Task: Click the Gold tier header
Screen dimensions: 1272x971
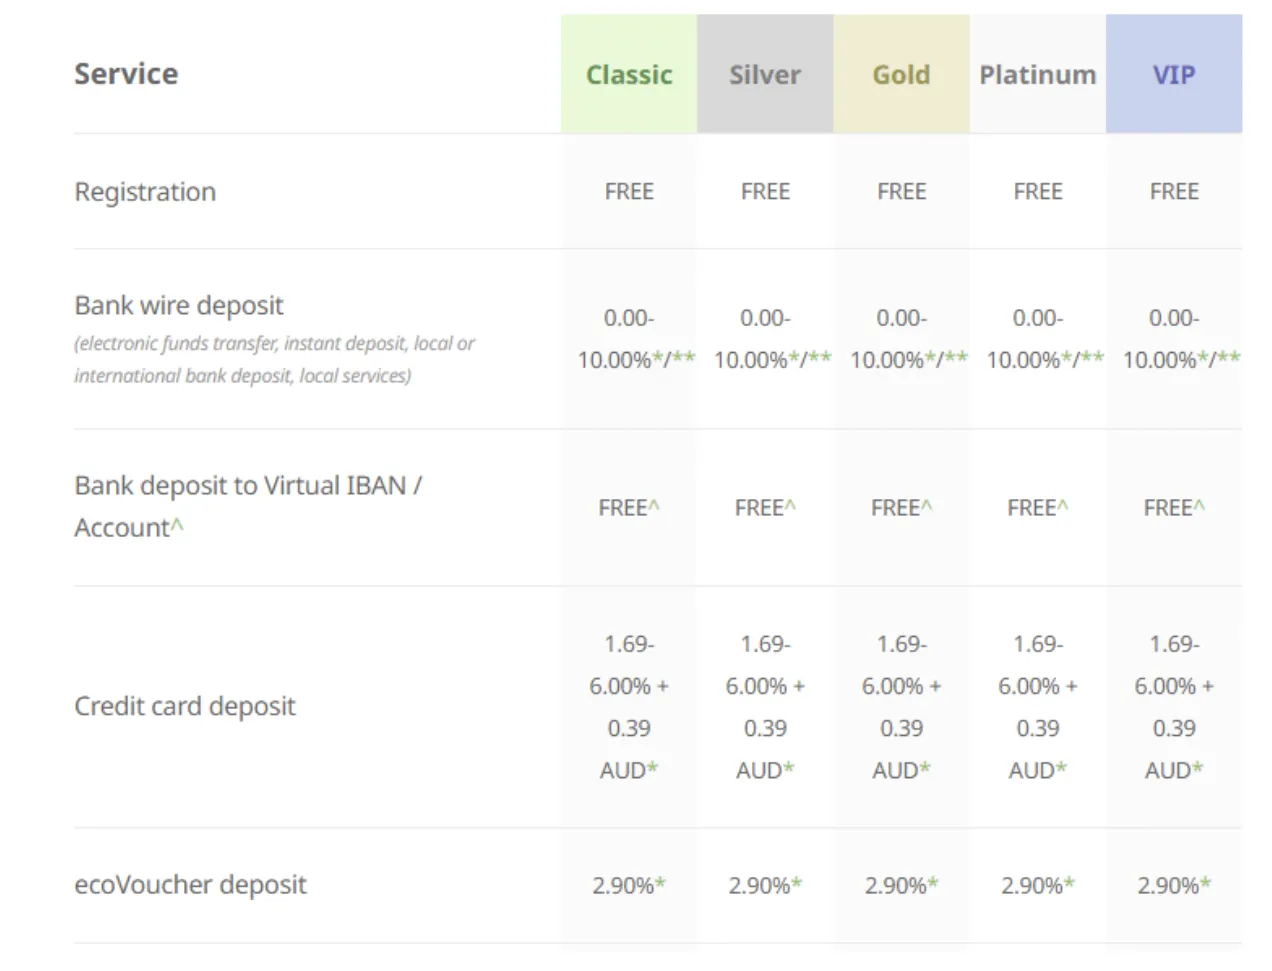Action: (x=901, y=75)
